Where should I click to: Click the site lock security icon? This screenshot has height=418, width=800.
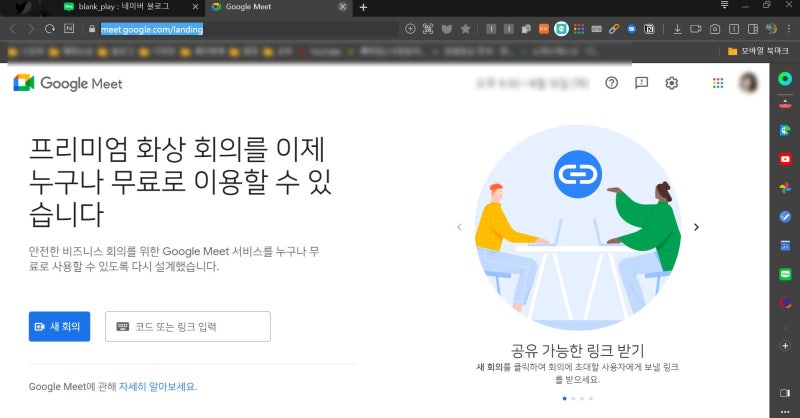[92, 29]
